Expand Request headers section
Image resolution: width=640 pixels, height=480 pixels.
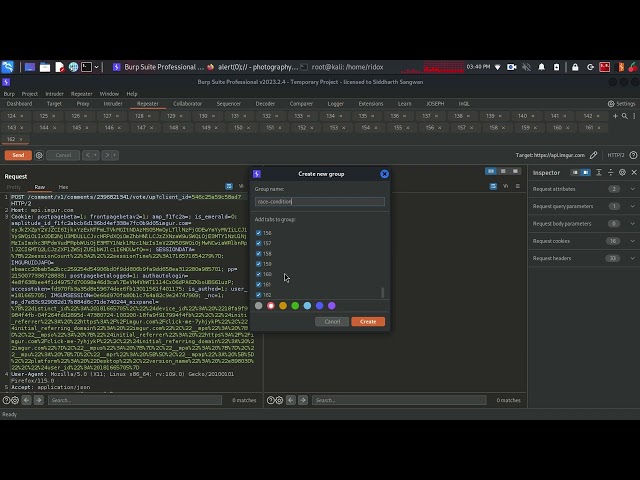coord(631,258)
